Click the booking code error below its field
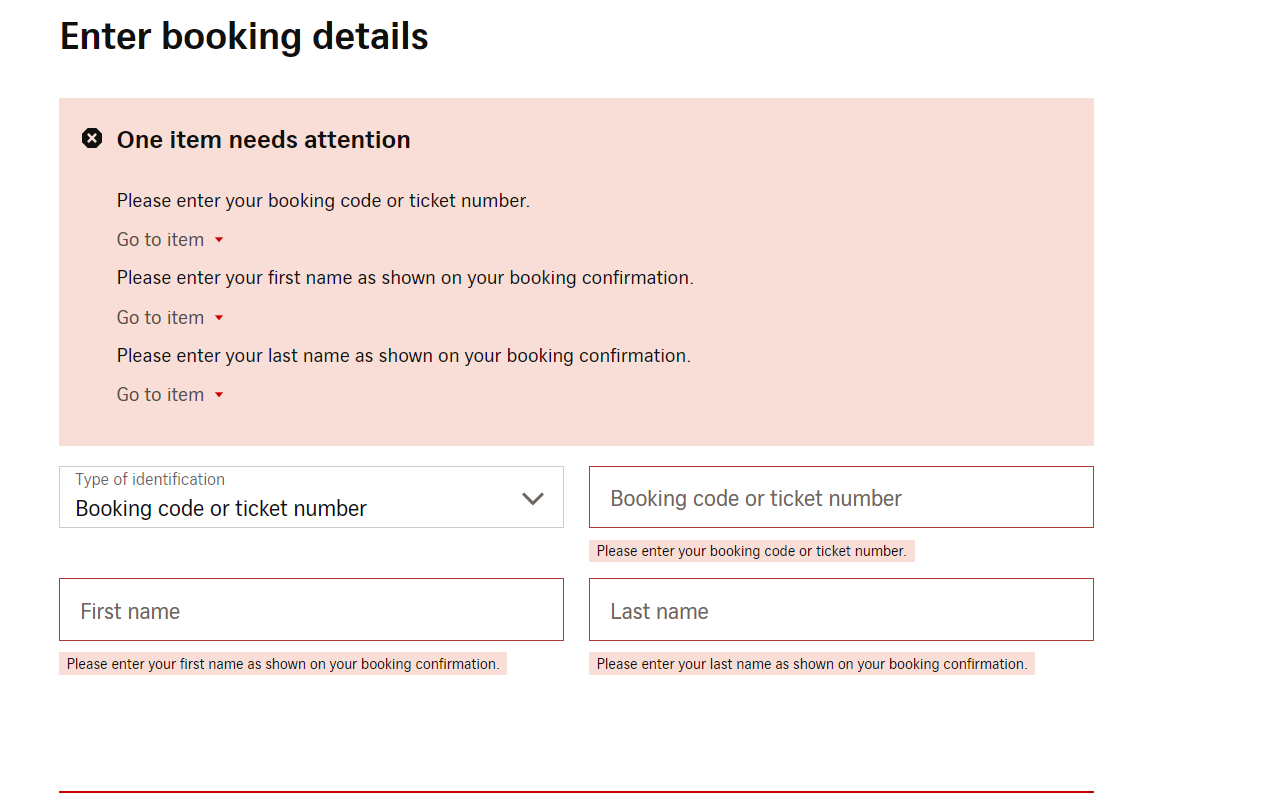 point(751,551)
